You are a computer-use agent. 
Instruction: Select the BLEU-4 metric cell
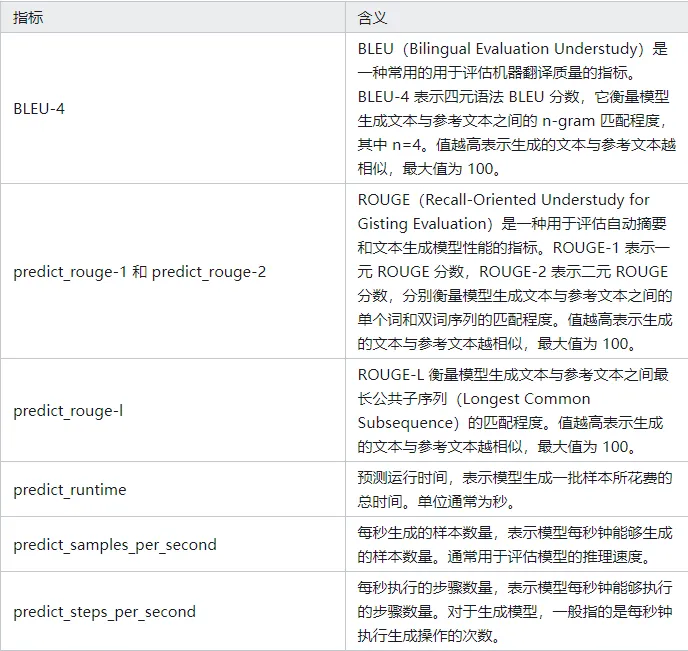[x=173, y=108]
